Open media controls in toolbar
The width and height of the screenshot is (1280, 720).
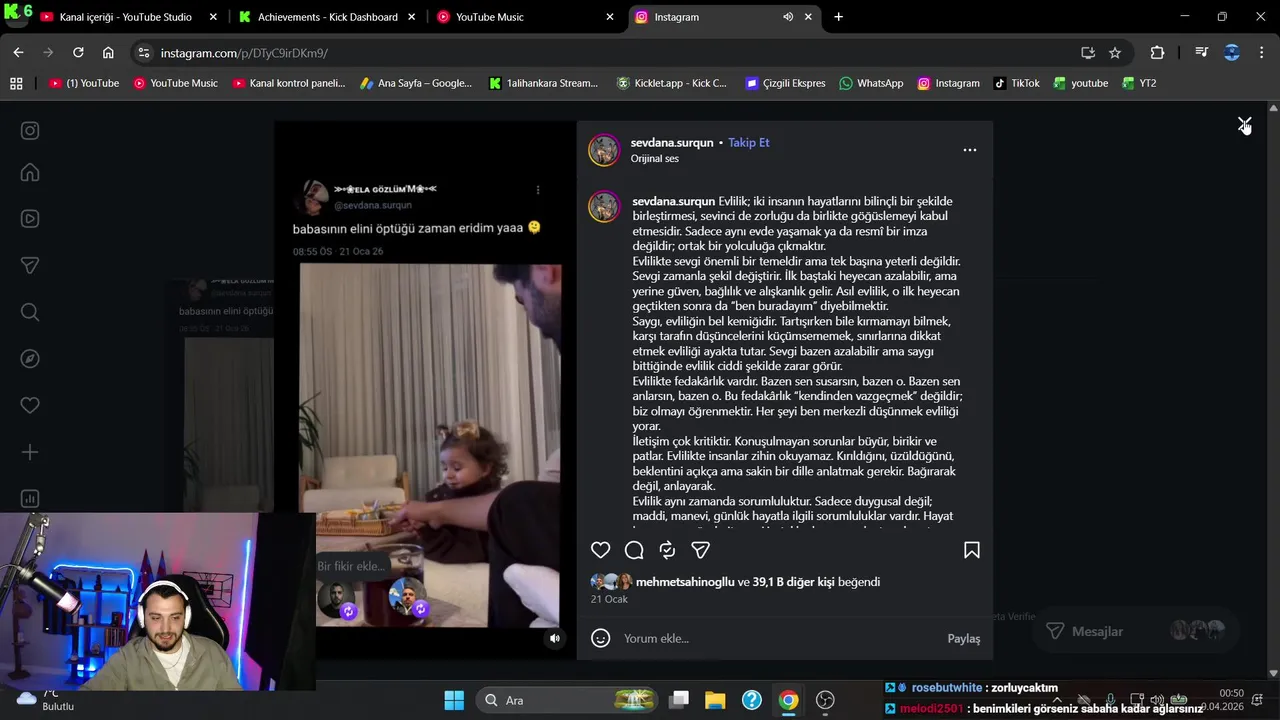1202,53
